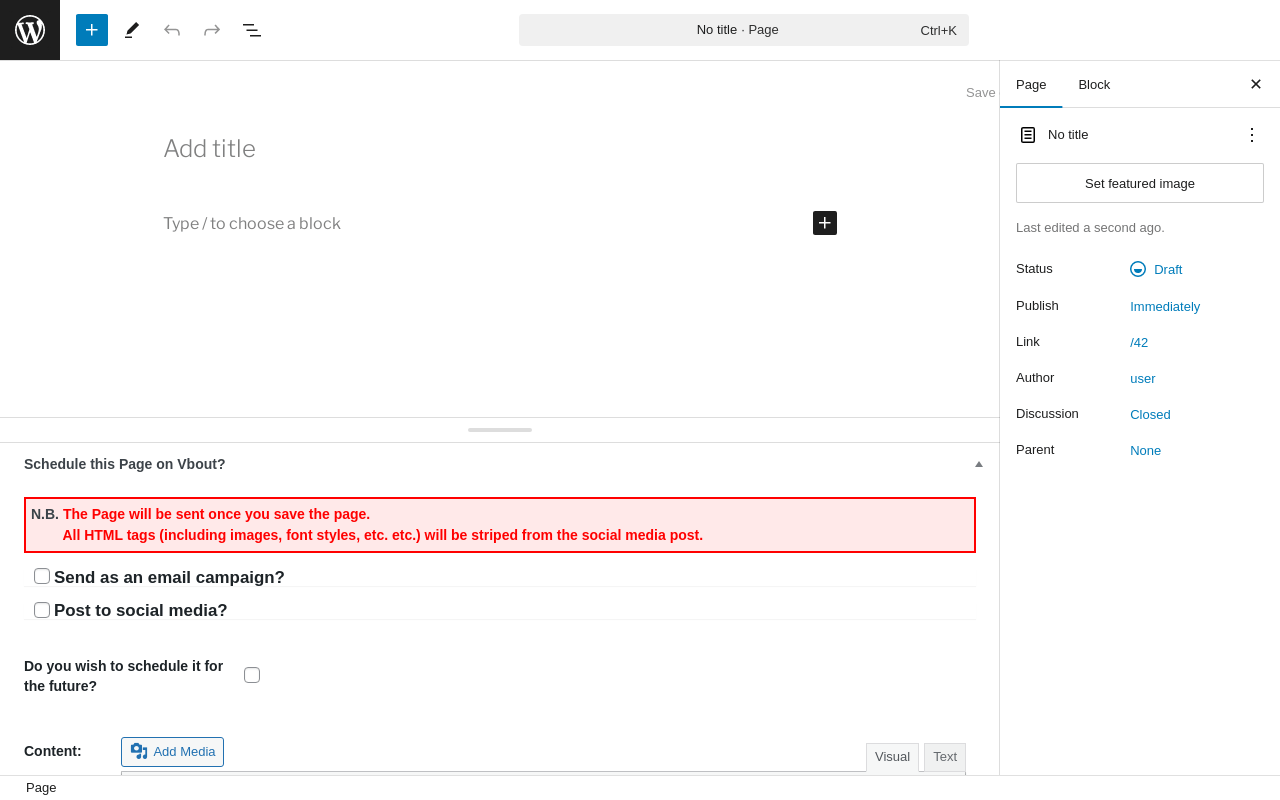
Task: Change status via Draft link
Action: point(1168,269)
